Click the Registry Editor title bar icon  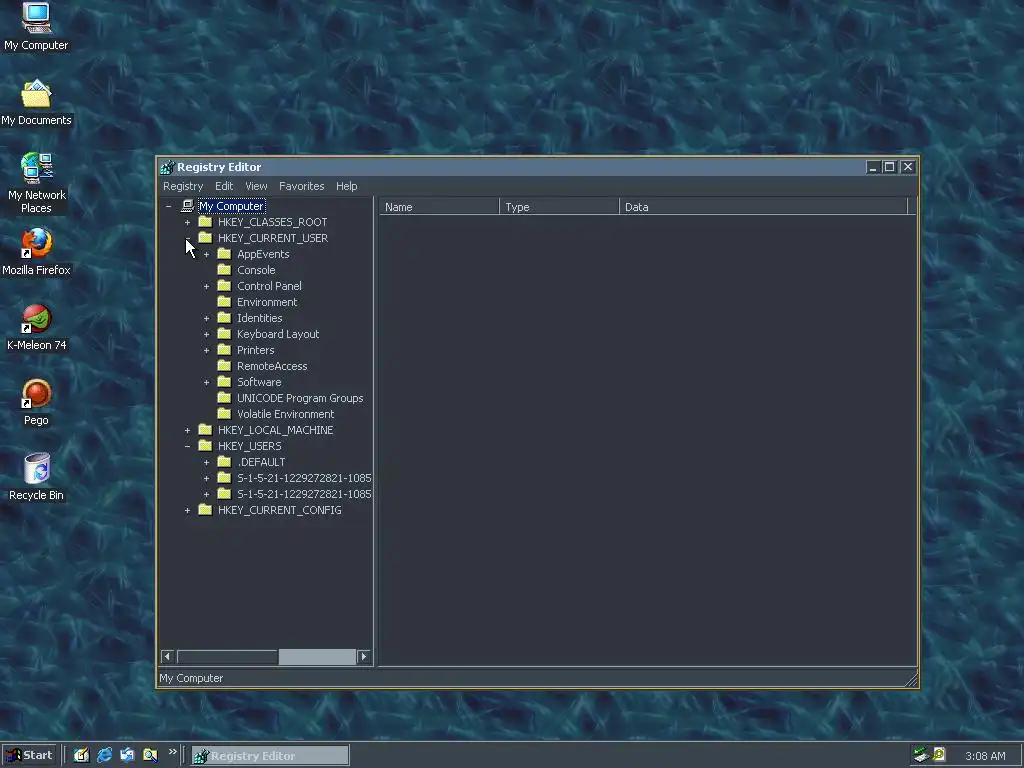(167, 167)
